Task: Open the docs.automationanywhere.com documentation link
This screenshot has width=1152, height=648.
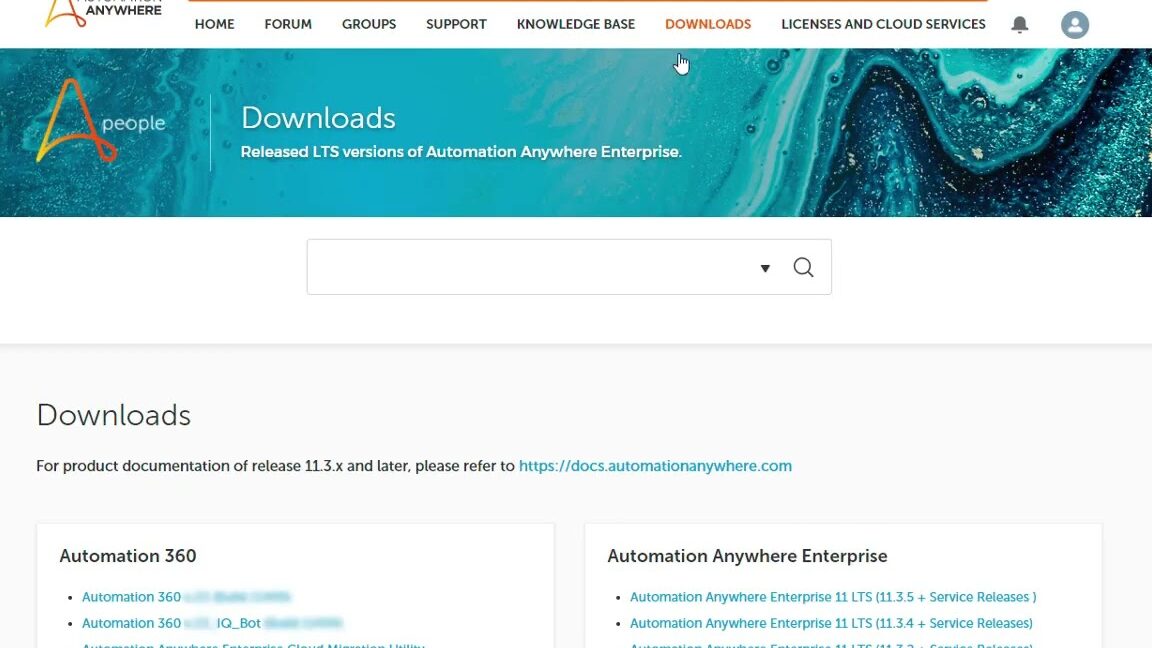Action: [655, 465]
